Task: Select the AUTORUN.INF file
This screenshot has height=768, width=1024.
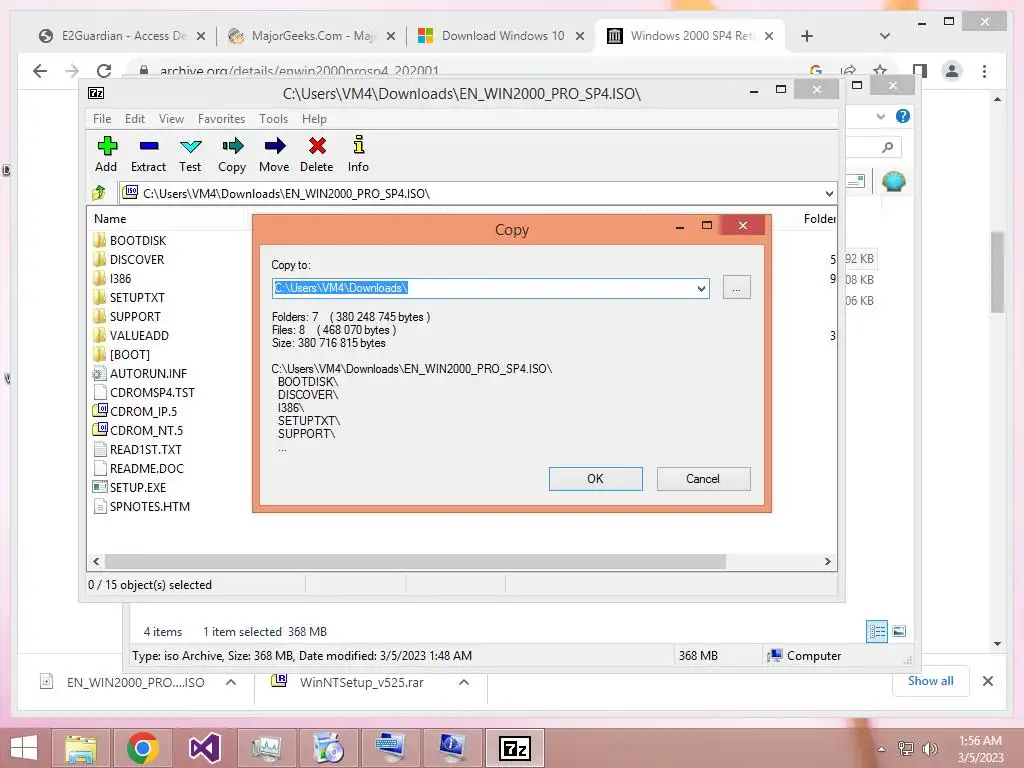Action: (x=148, y=373)
